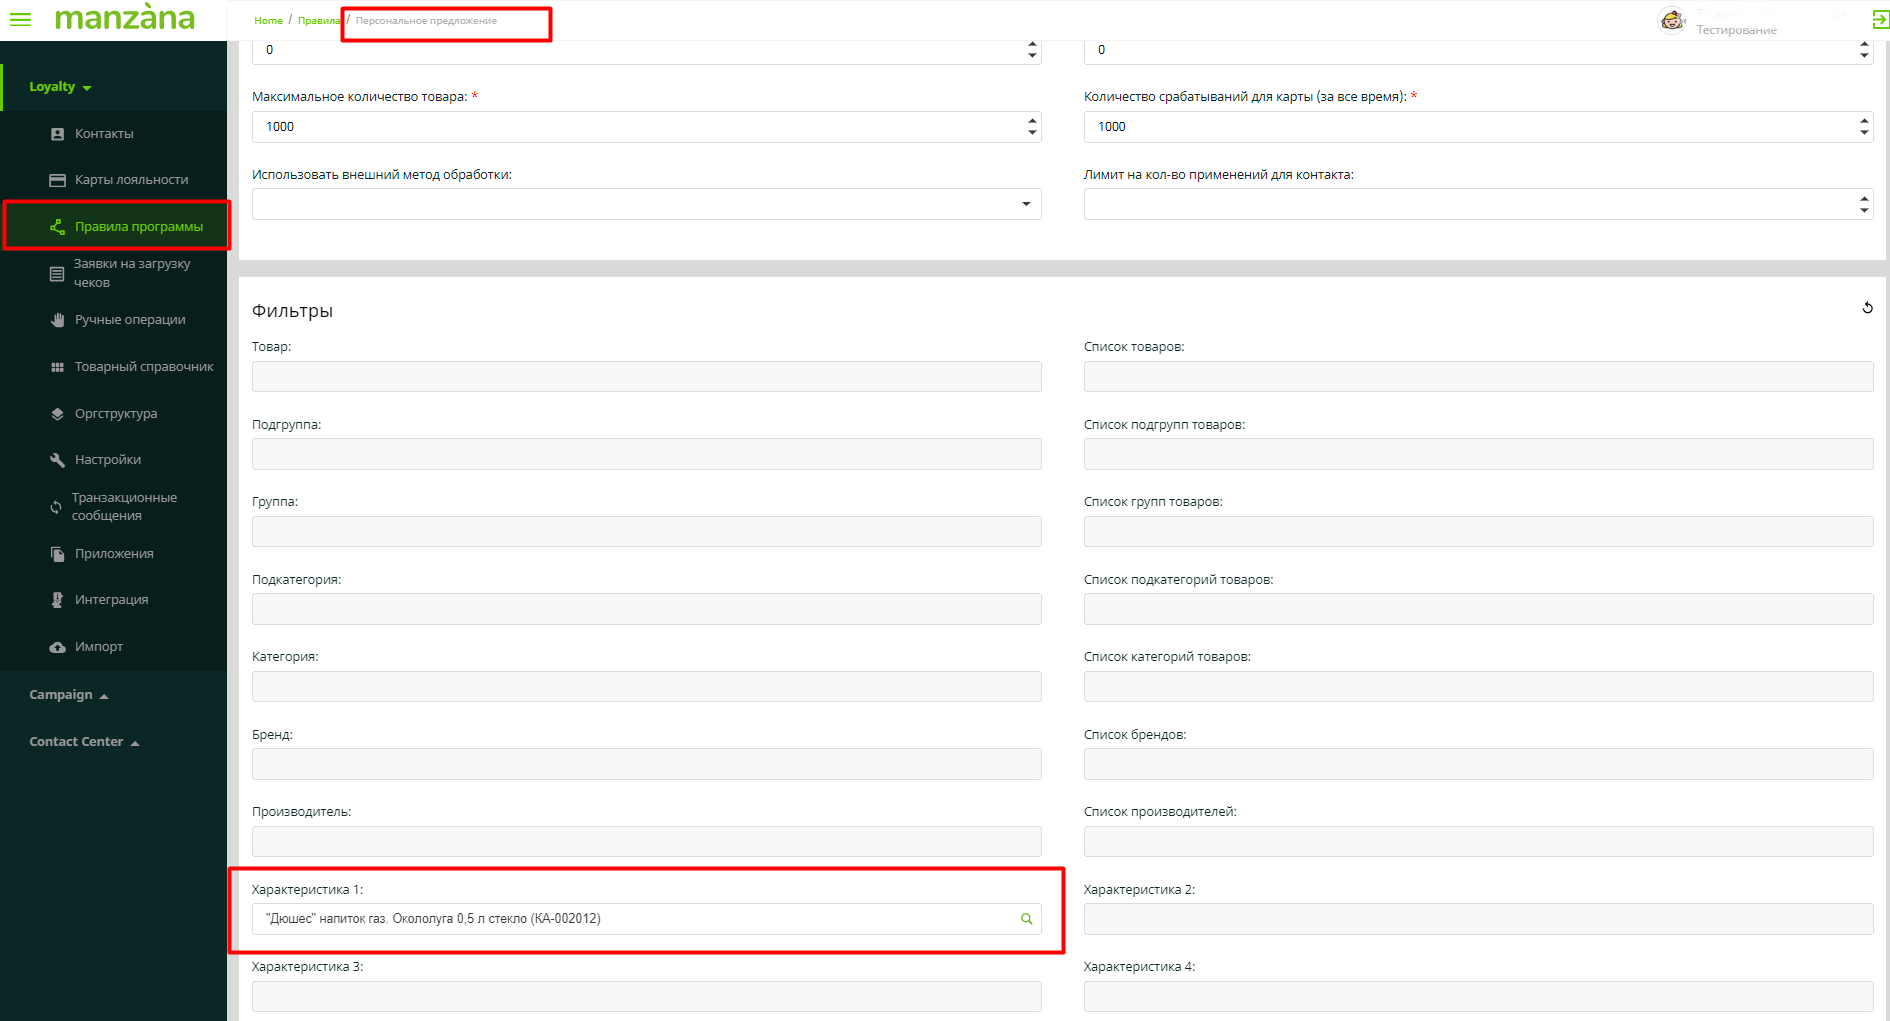Click the user avatar icon
Image resolution: width=1890 pixels, height=1021 pixels.
click(1672, 20)
